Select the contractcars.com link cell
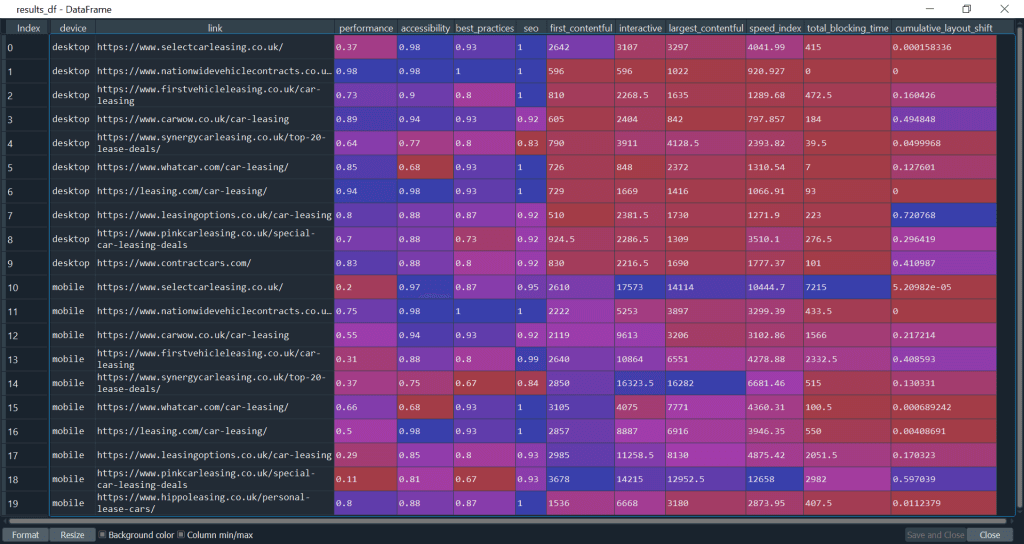 tap(215, 263)
